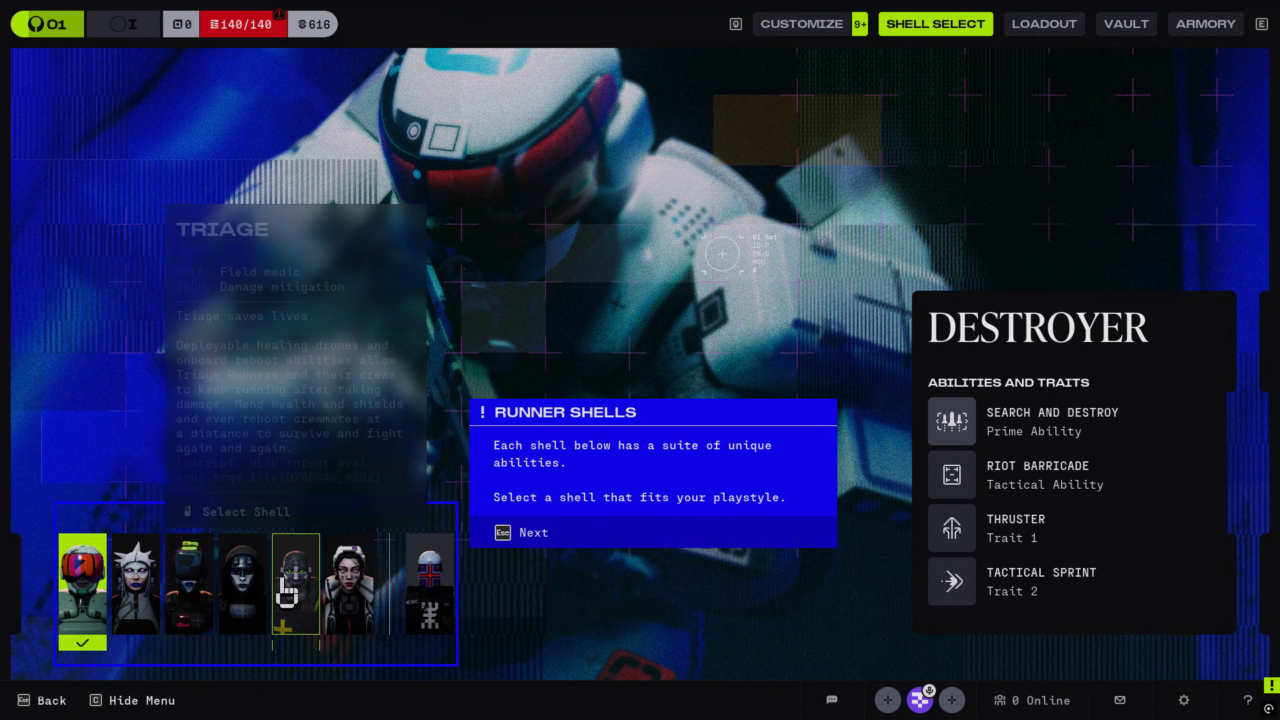Screen dimensions: 1280x720
Task: Open the chat message icon
Action: (x=831, y=700)
